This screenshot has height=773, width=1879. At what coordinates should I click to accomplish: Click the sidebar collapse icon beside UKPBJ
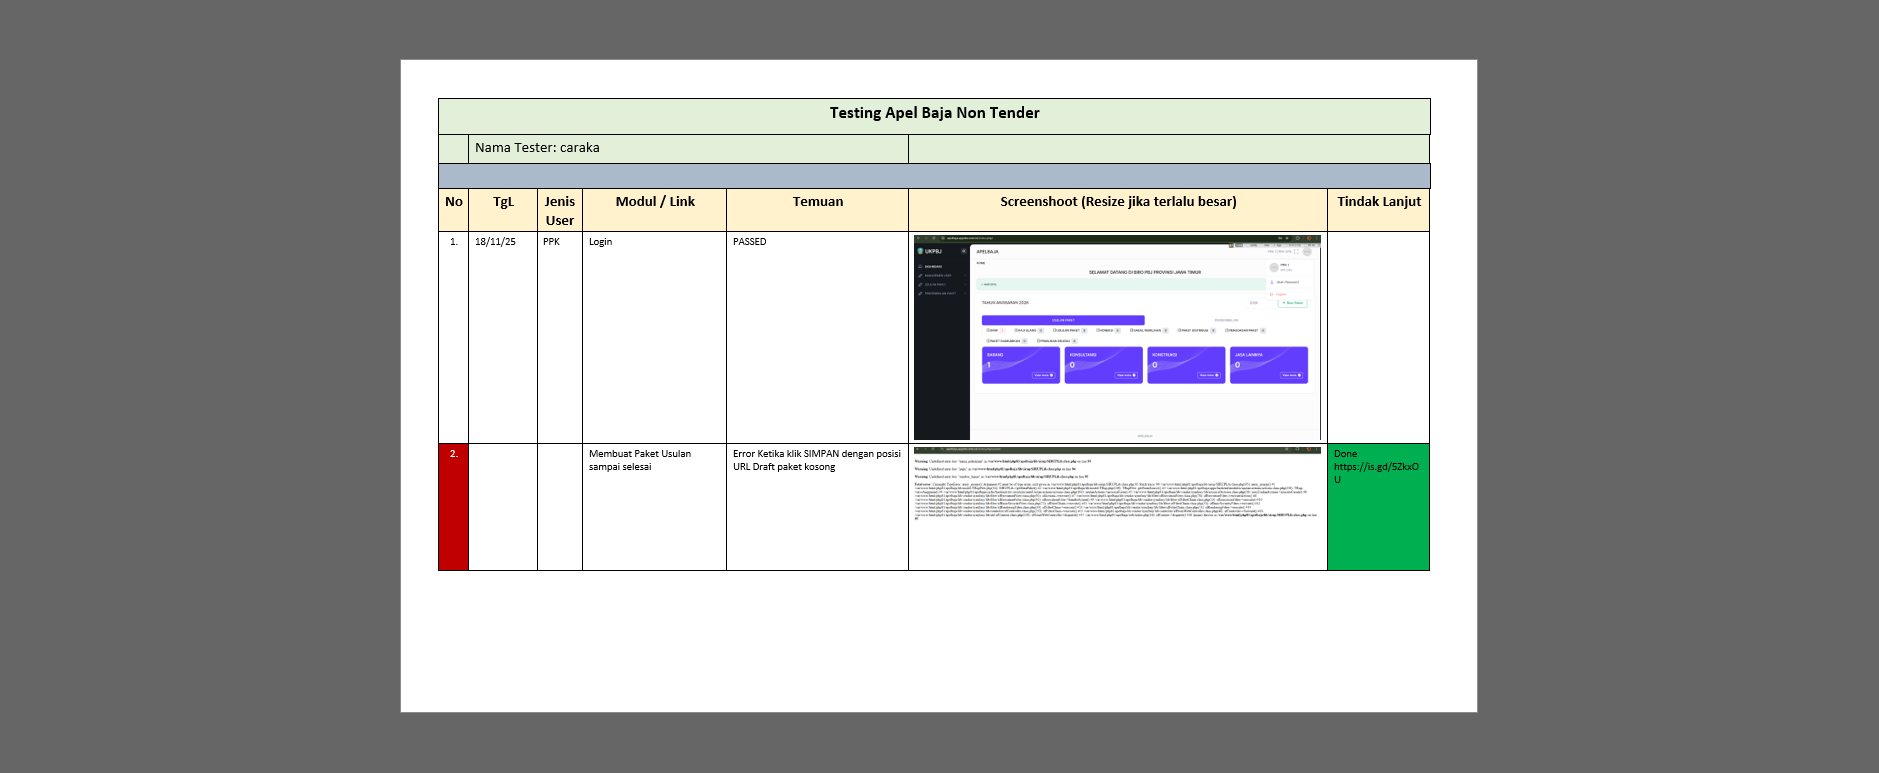[x=963, y=251]
